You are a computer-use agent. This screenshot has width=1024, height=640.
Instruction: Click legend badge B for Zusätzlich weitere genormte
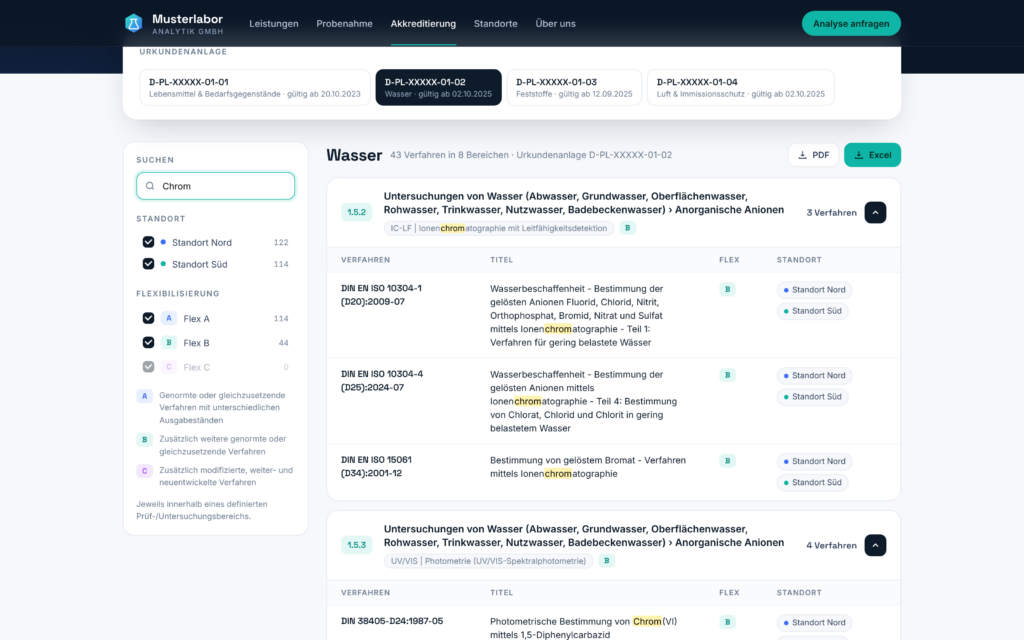[x=144, y=440]
